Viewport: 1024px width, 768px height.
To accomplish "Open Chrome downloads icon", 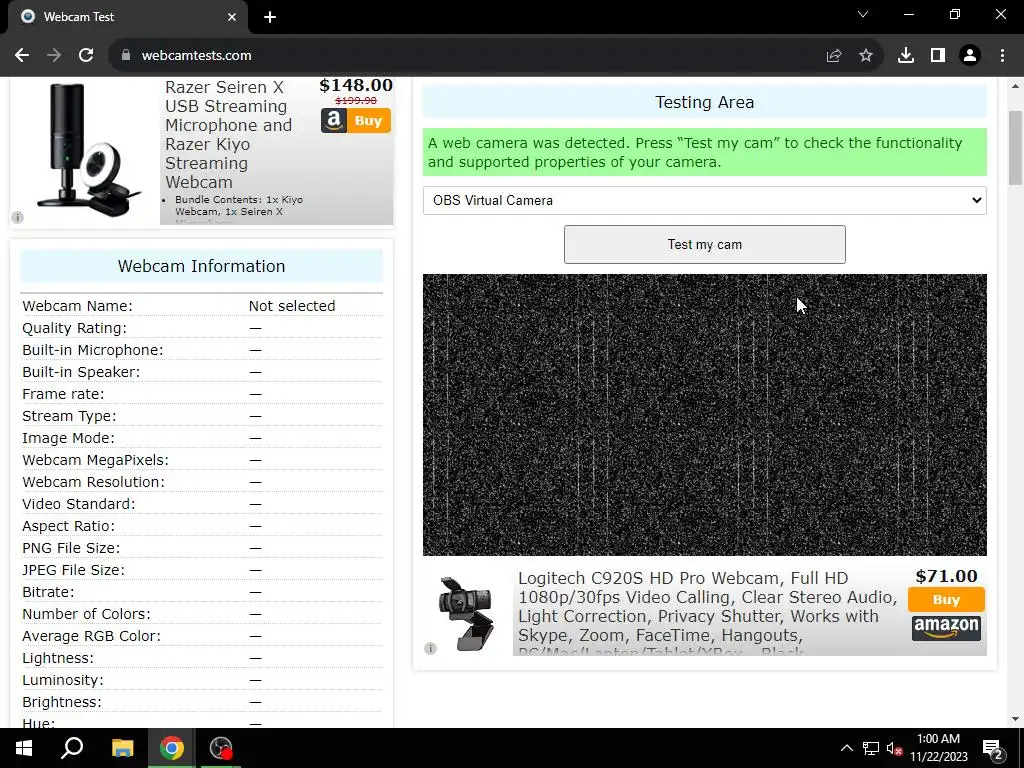I will tap(906, 56).
